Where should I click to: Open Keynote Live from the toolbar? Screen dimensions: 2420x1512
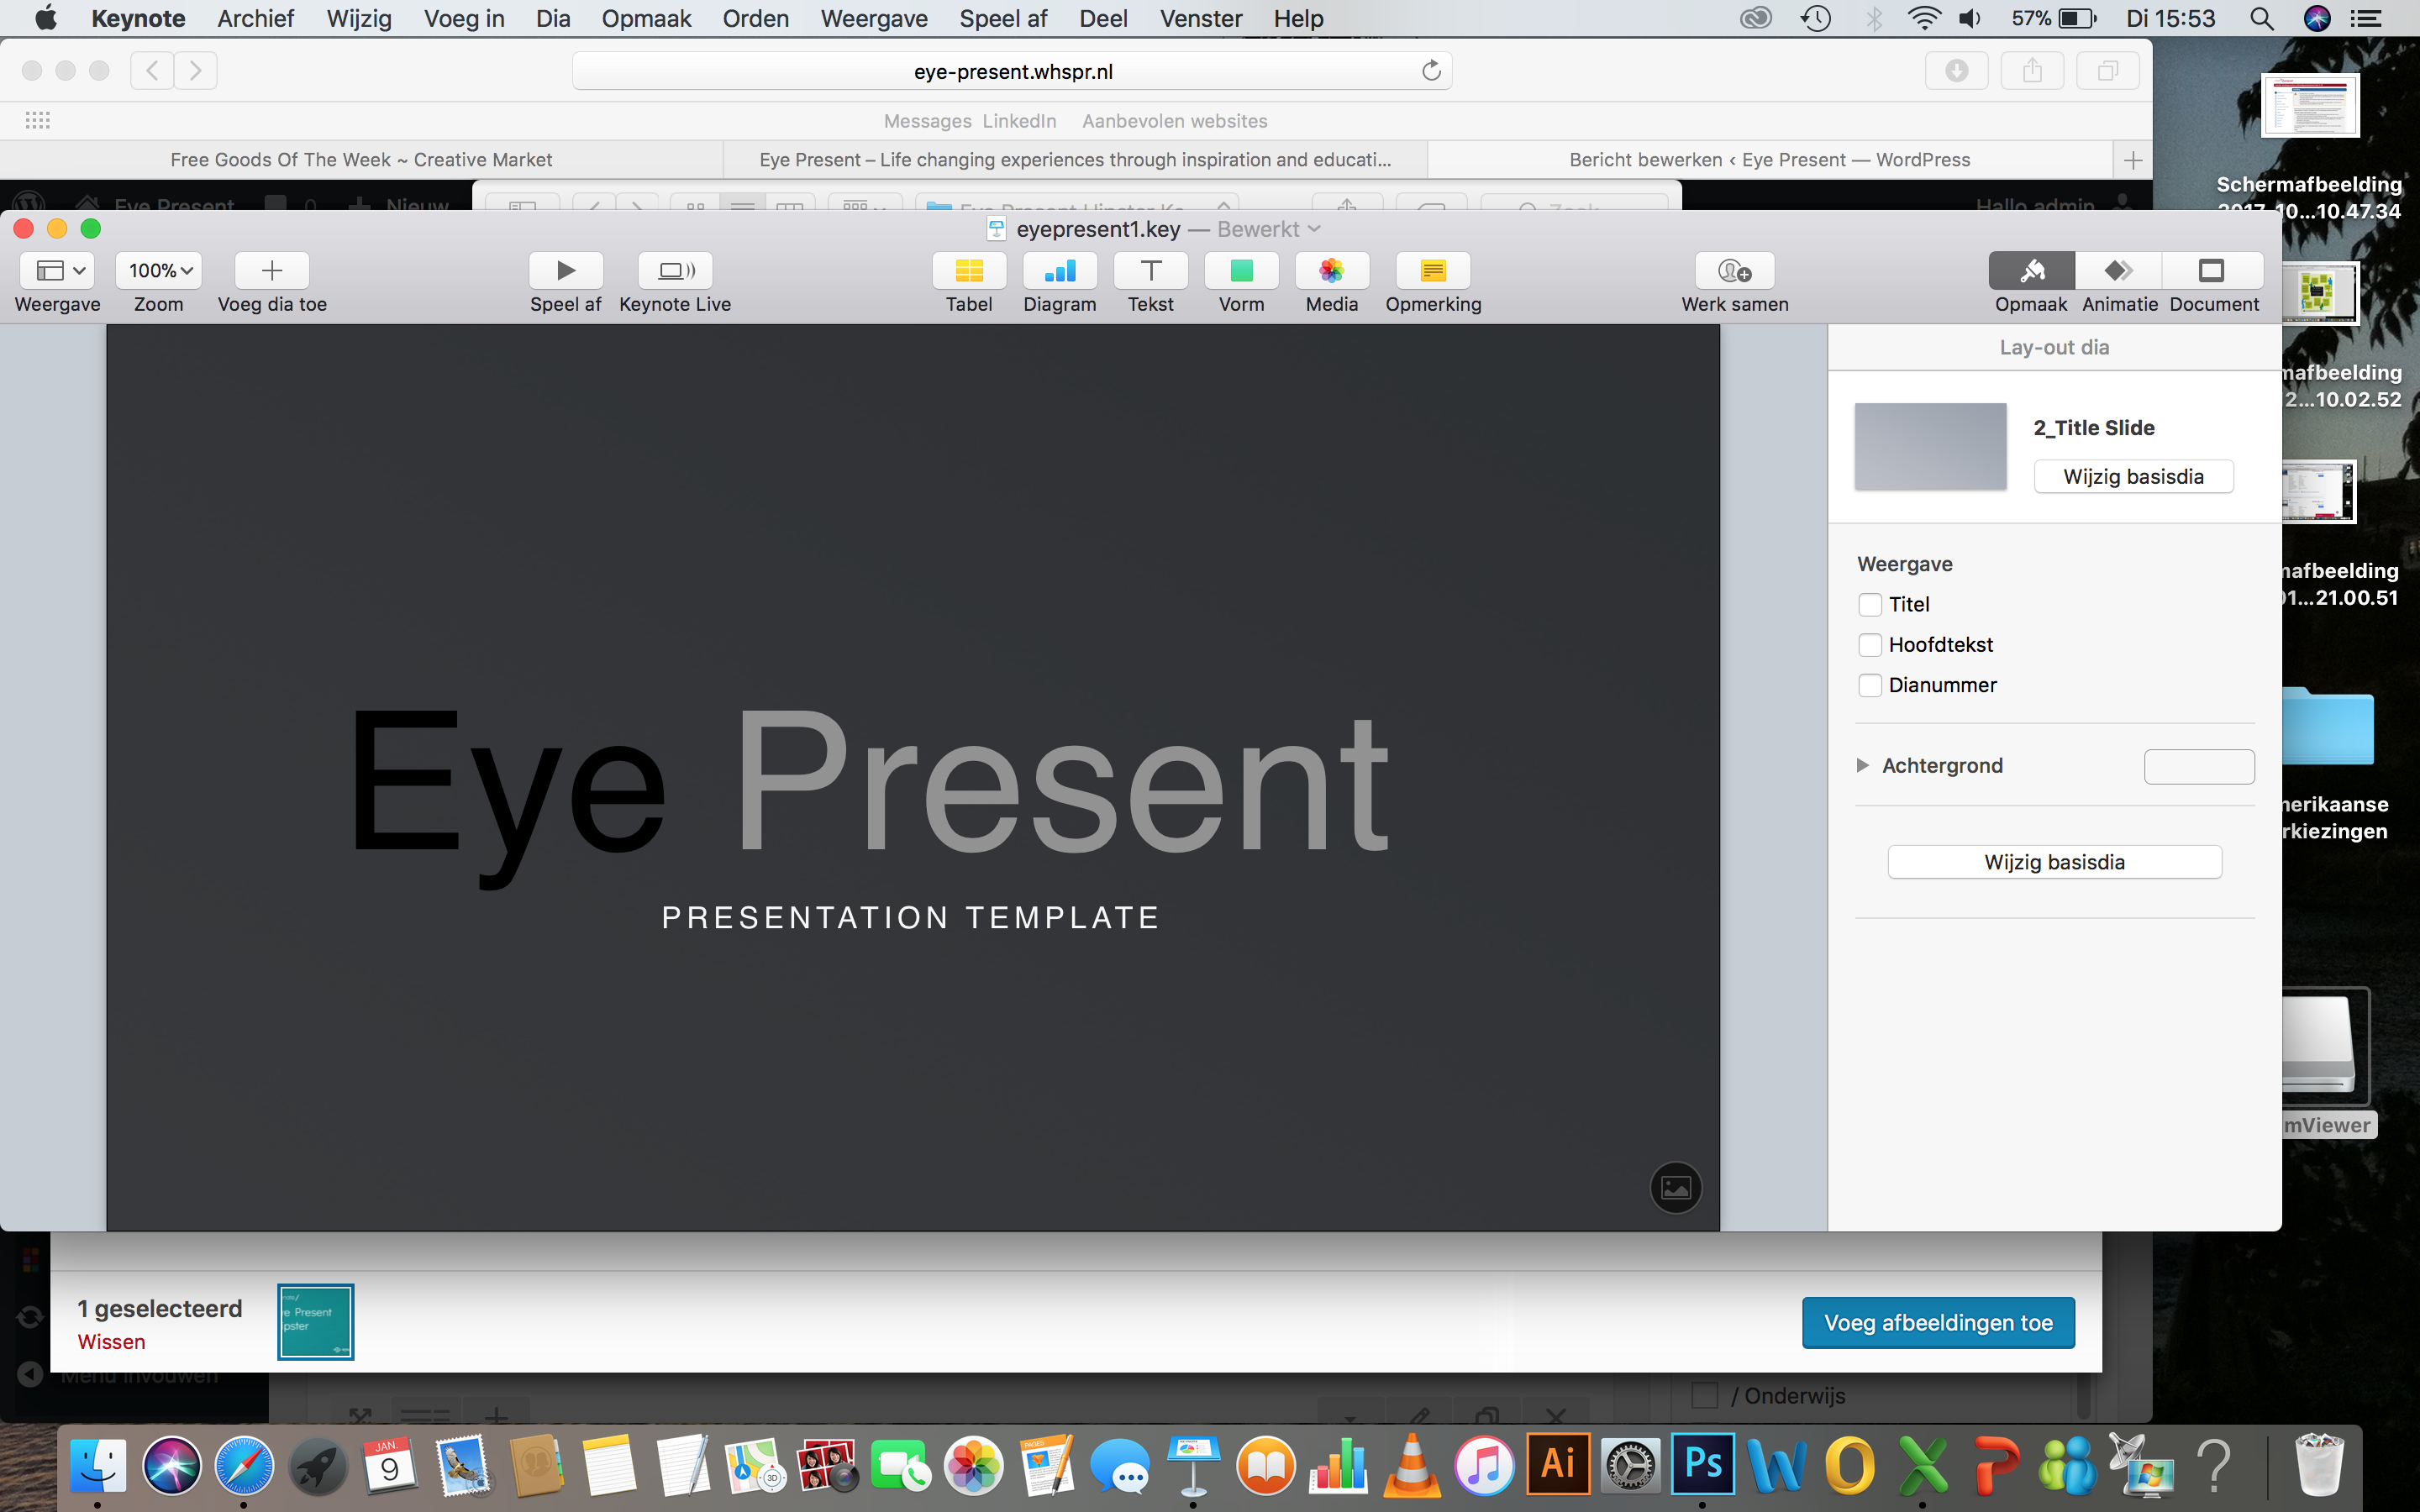(675, 270)
